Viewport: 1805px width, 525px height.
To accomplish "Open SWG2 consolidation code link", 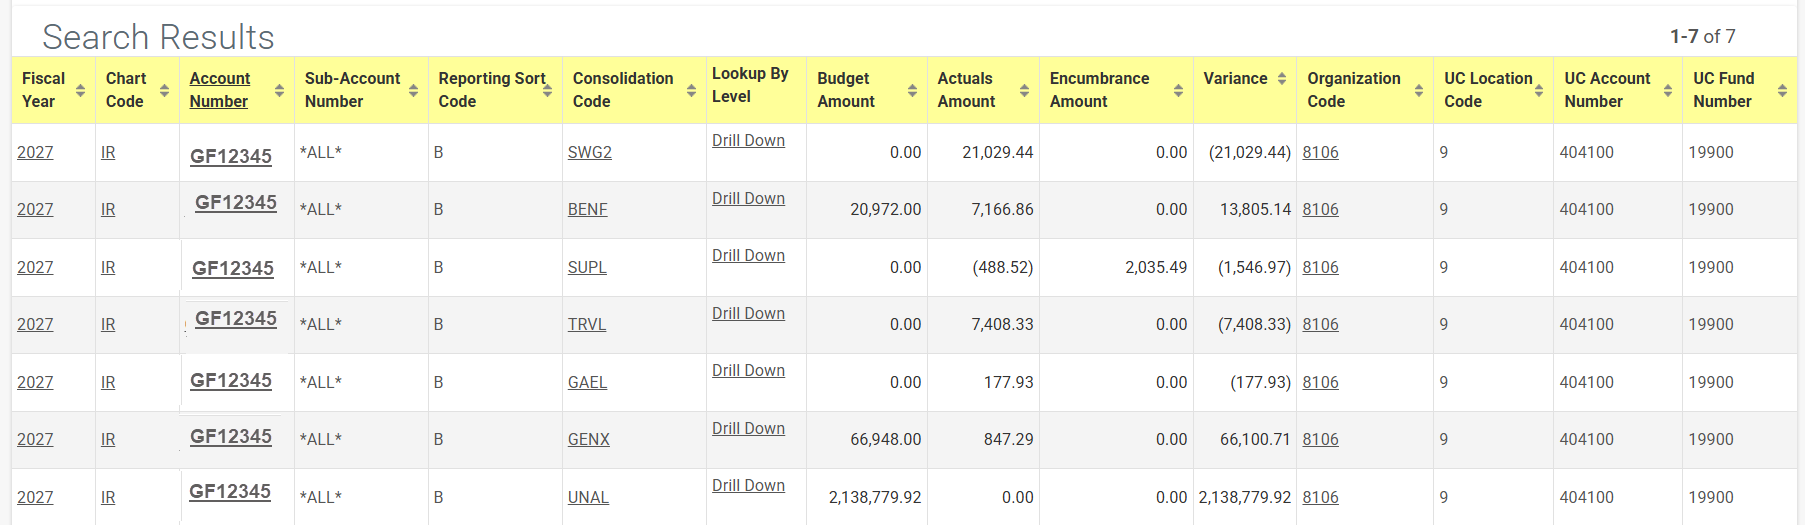I will click(590, 152).
